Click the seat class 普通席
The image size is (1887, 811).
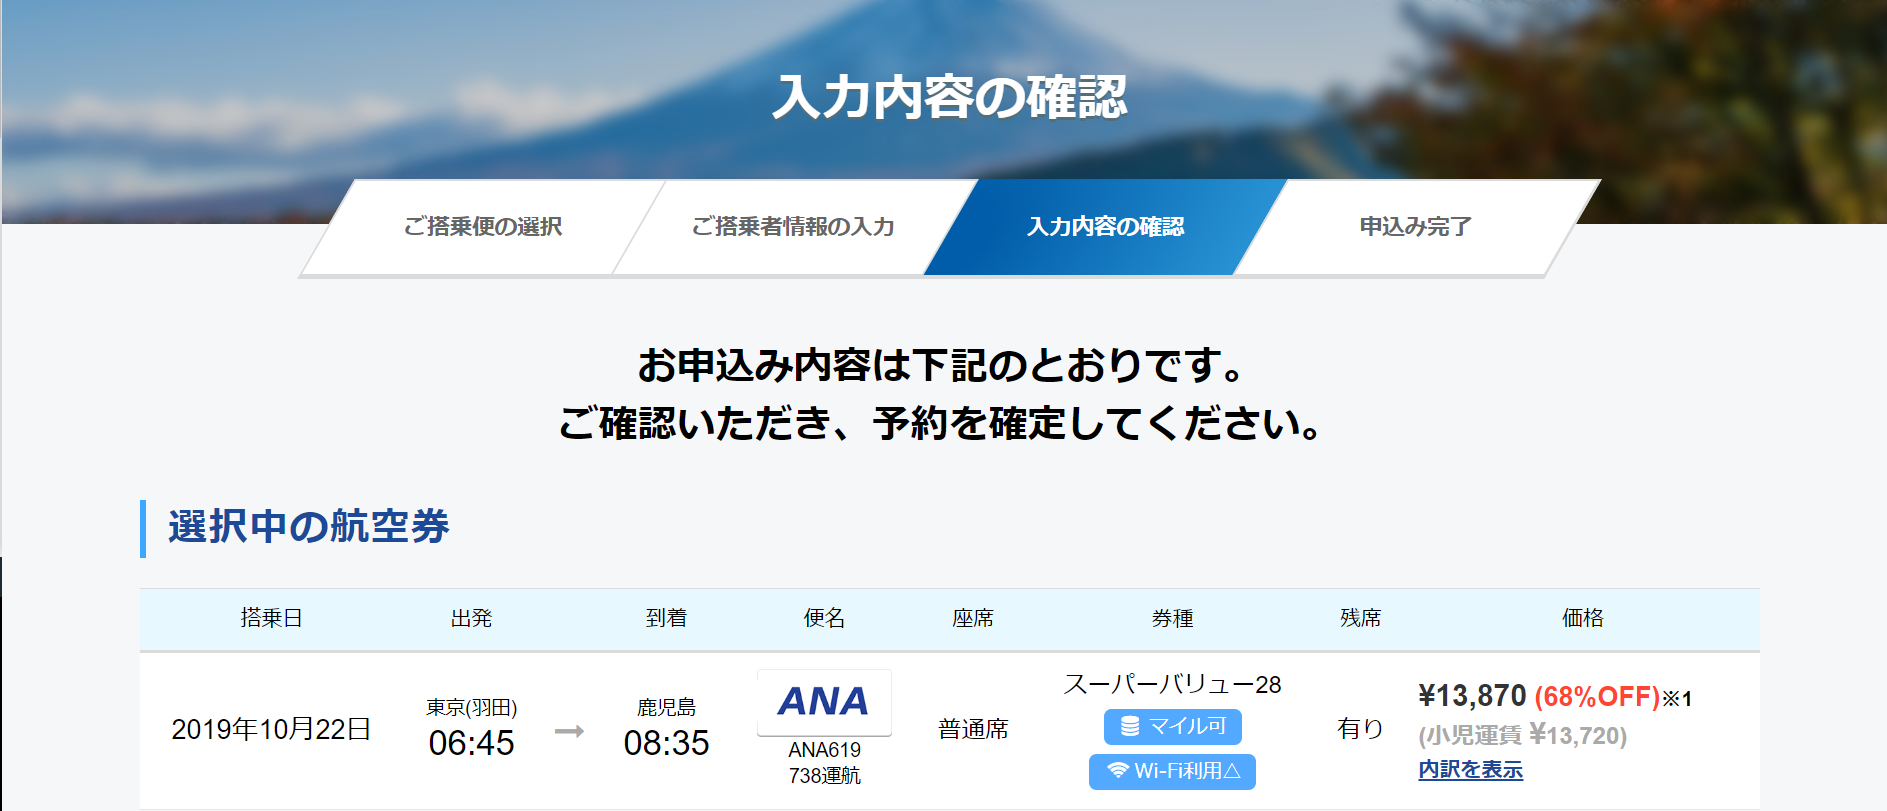pyautogui.click(x=973, y=730)
